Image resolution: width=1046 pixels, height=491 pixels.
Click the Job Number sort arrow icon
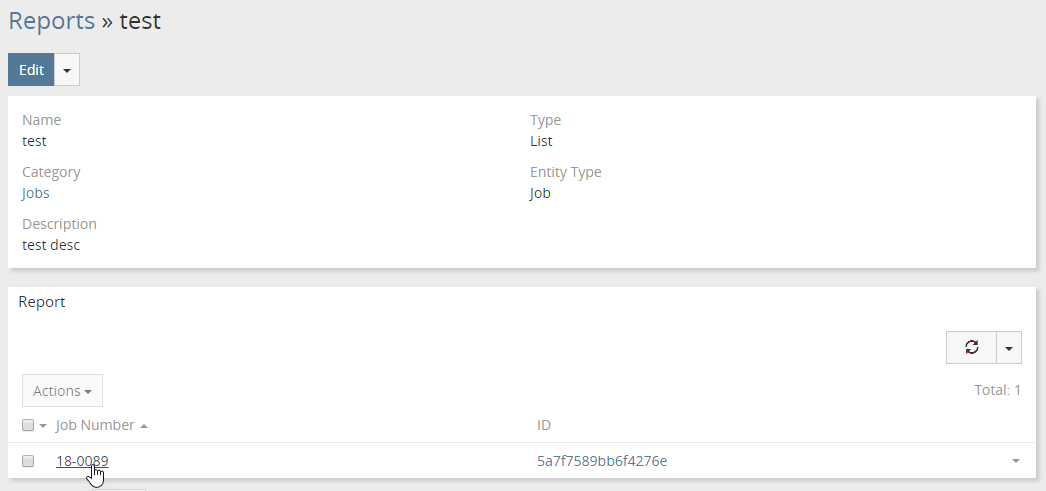pyautogui.click(x=144, y=426)
